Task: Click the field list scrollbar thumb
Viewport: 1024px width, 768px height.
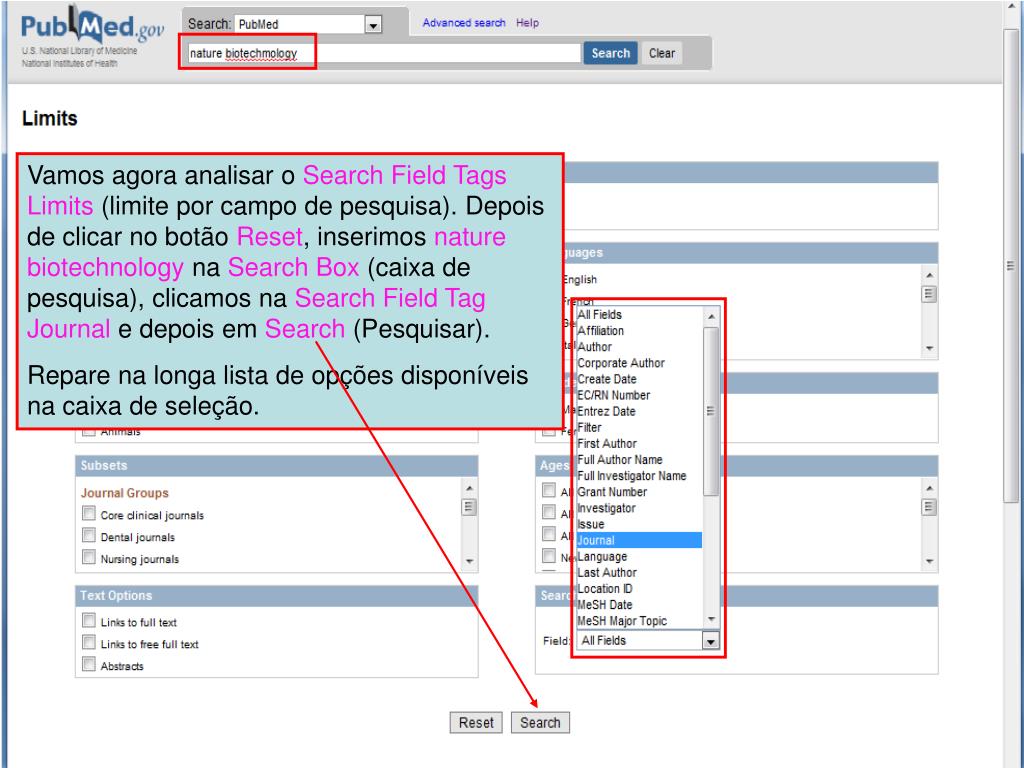Action: (711, 411)
